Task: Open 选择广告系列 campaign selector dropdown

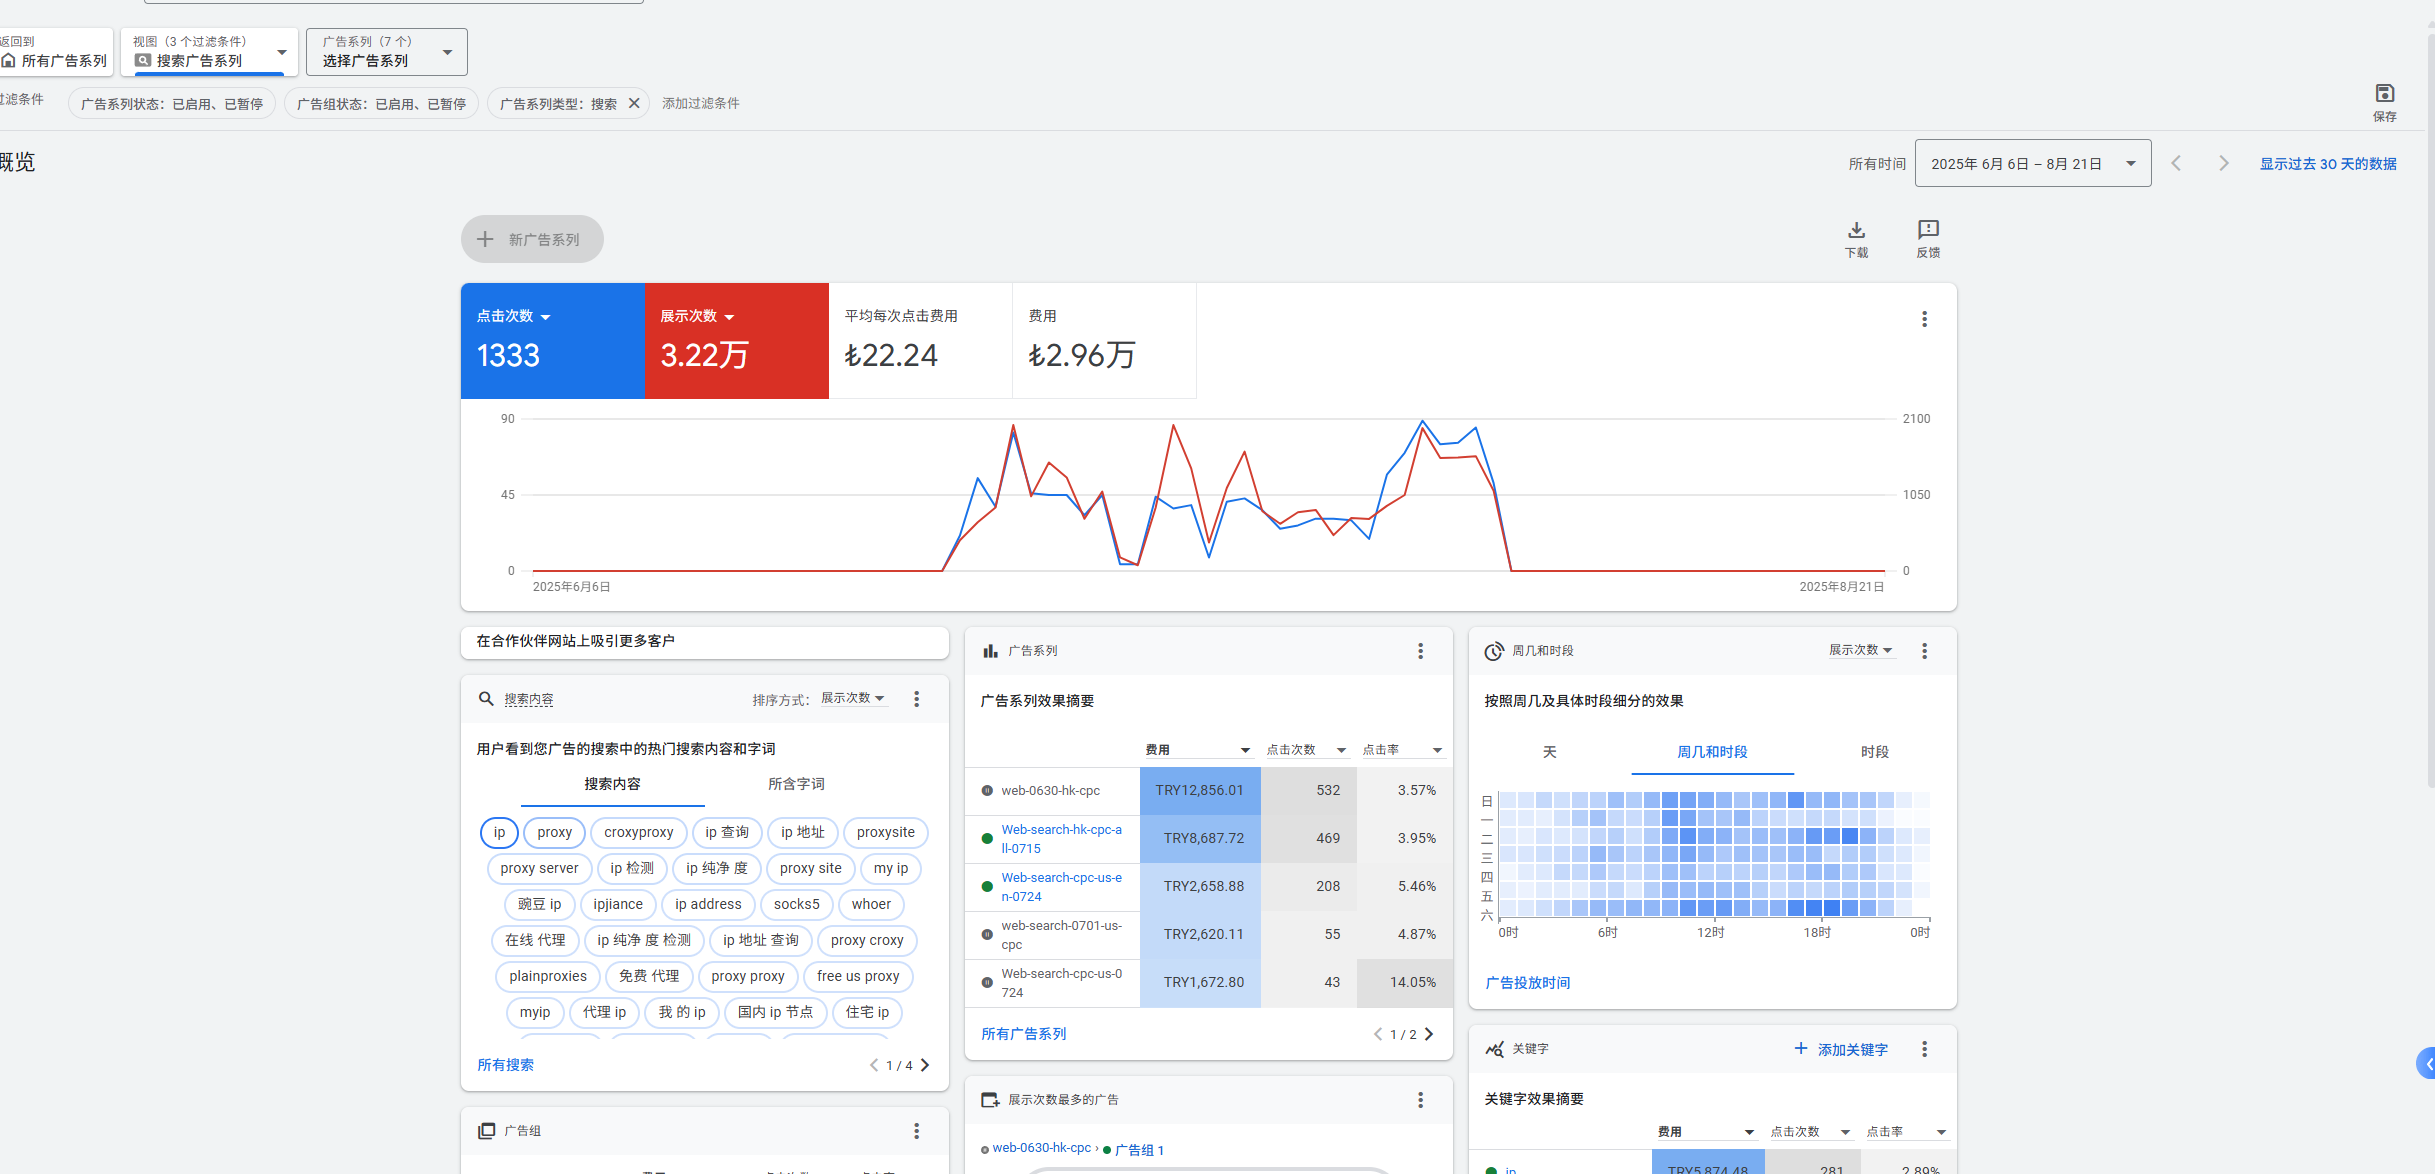Action: tap(386, 52)
